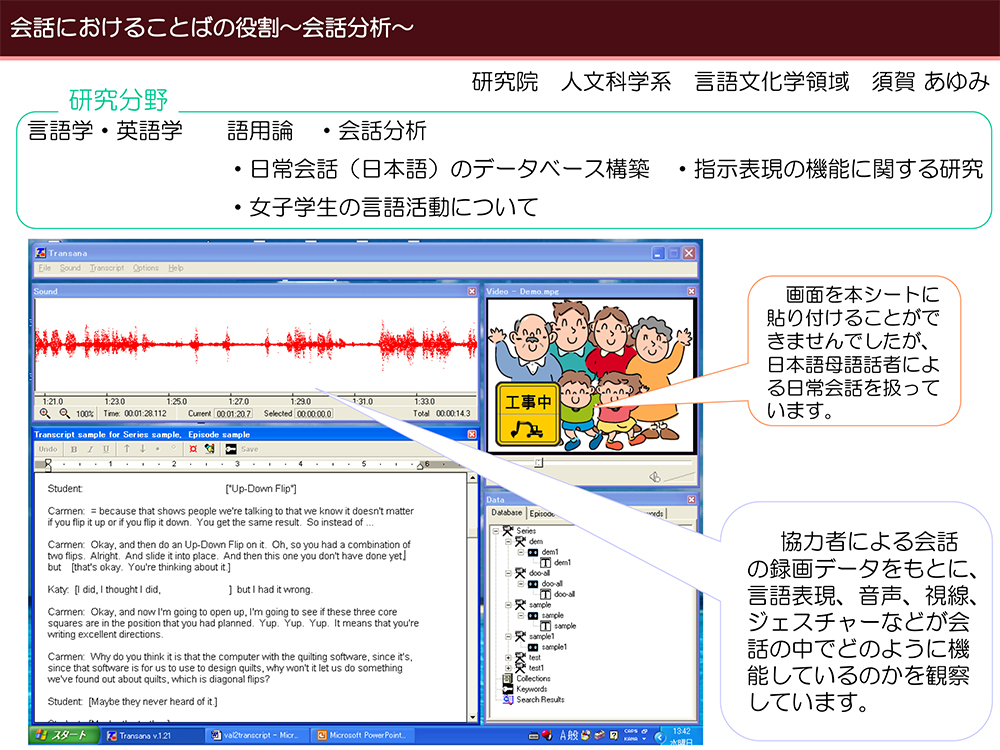Click the Start button on the taskbar
The image size is (1000, 750).
coord(62,735)
